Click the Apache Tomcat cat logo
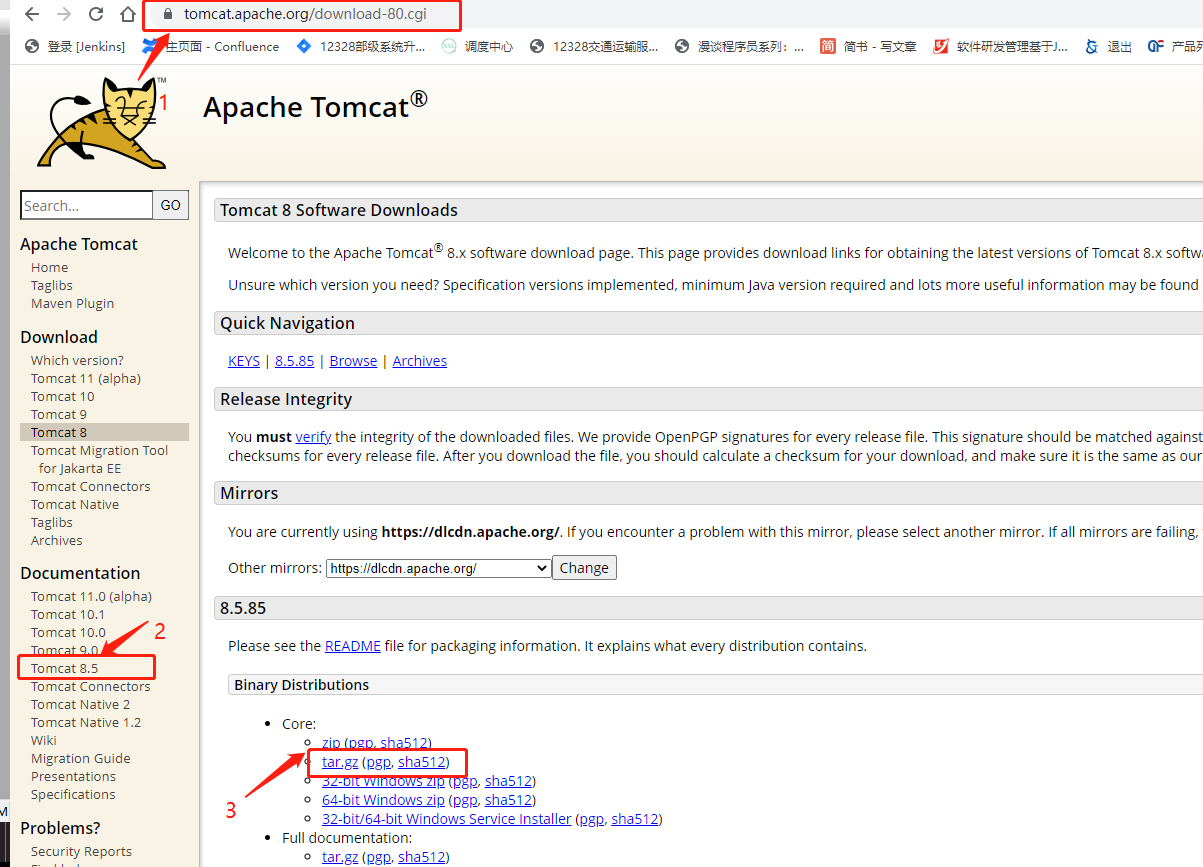The width and height of the screenshot is (1203, 867). tap(100, 118)
